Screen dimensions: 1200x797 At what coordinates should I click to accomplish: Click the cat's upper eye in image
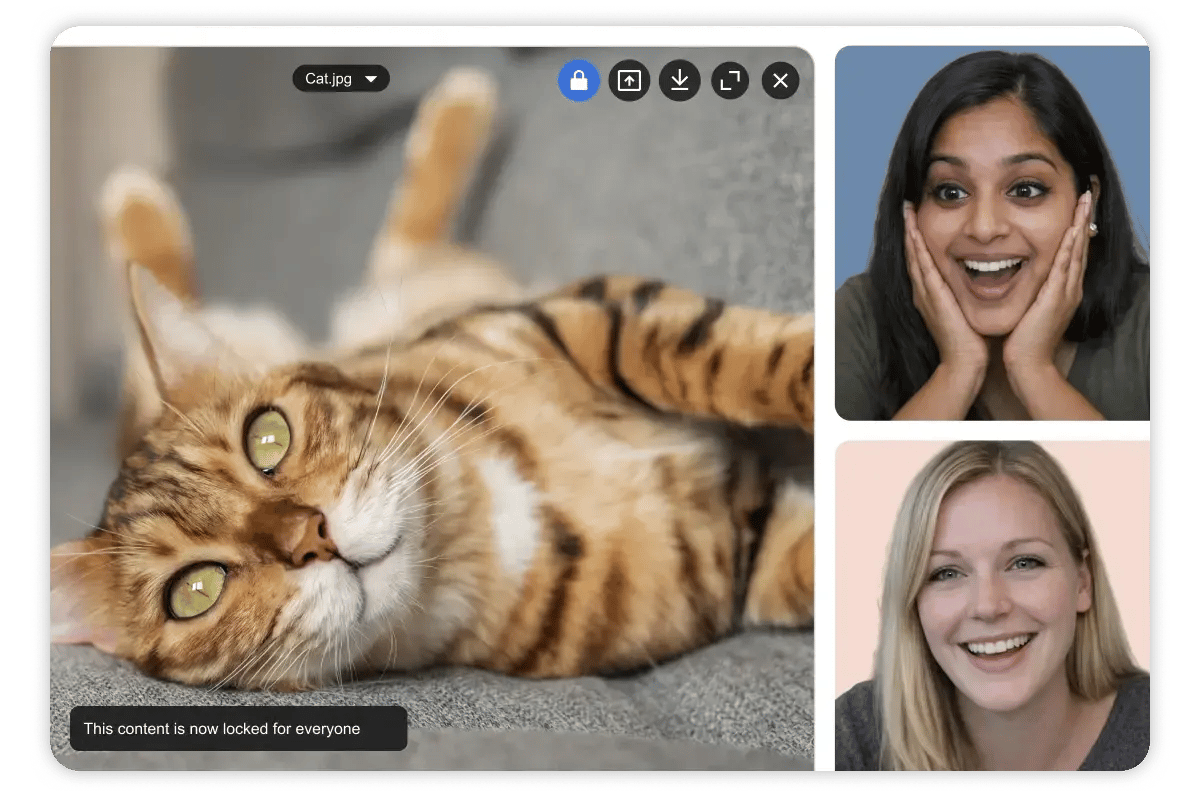click(x=268, y=440)
